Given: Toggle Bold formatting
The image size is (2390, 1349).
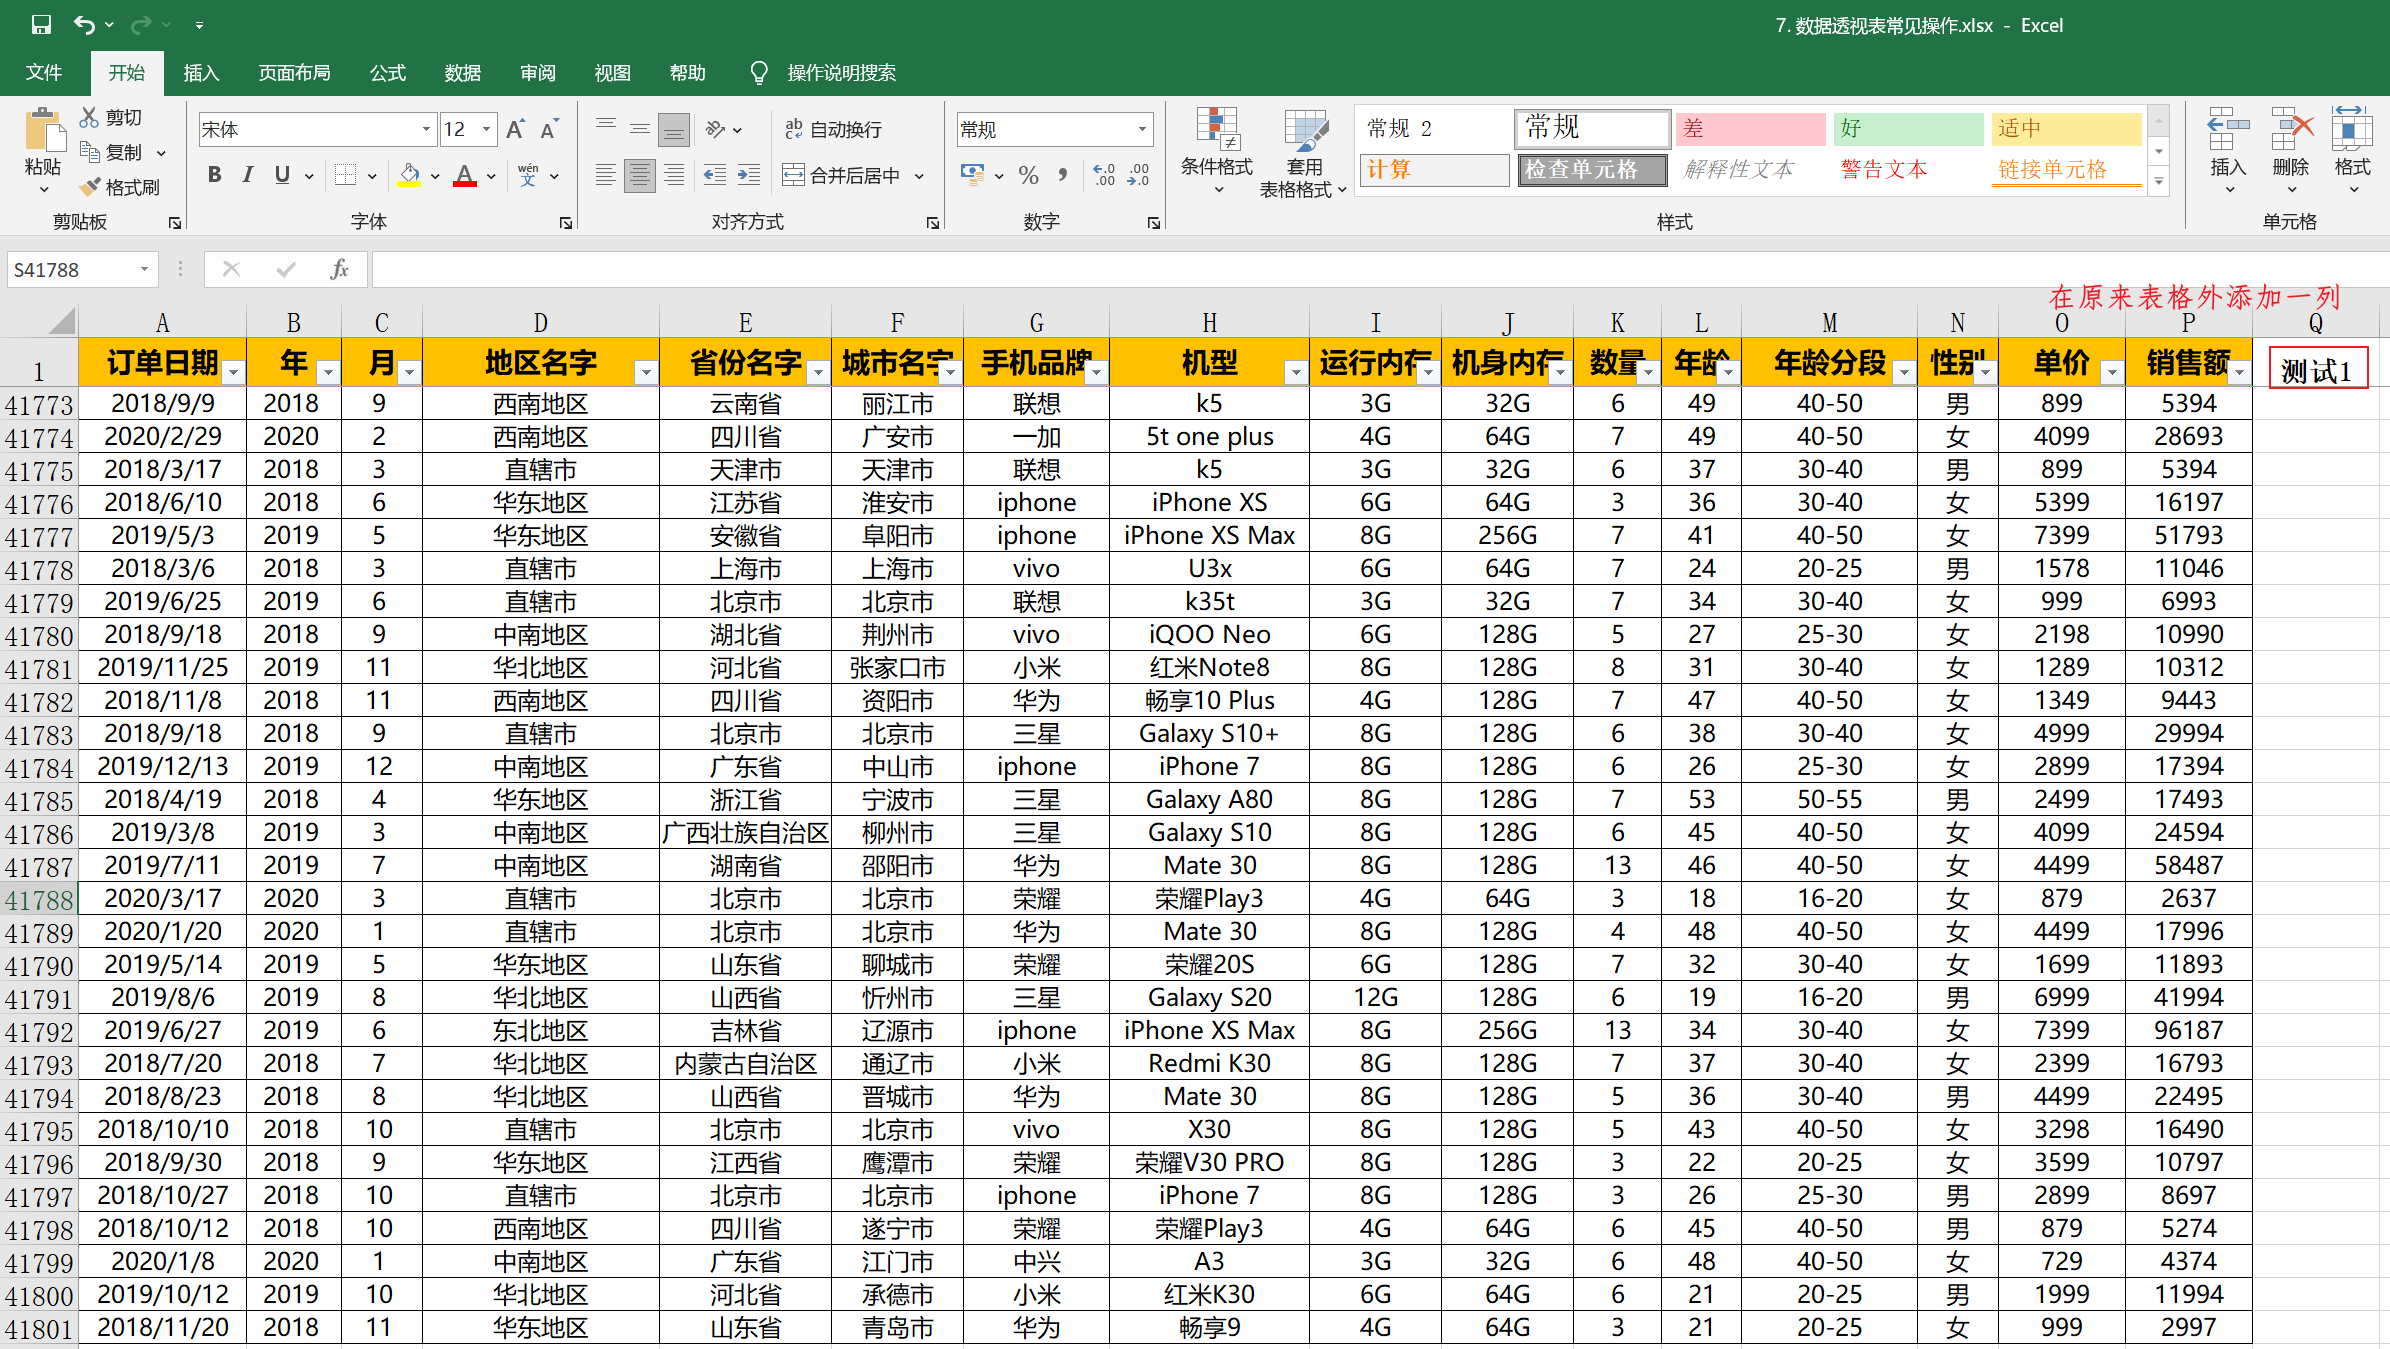Looking at the screenshot, I should [214, 175].
